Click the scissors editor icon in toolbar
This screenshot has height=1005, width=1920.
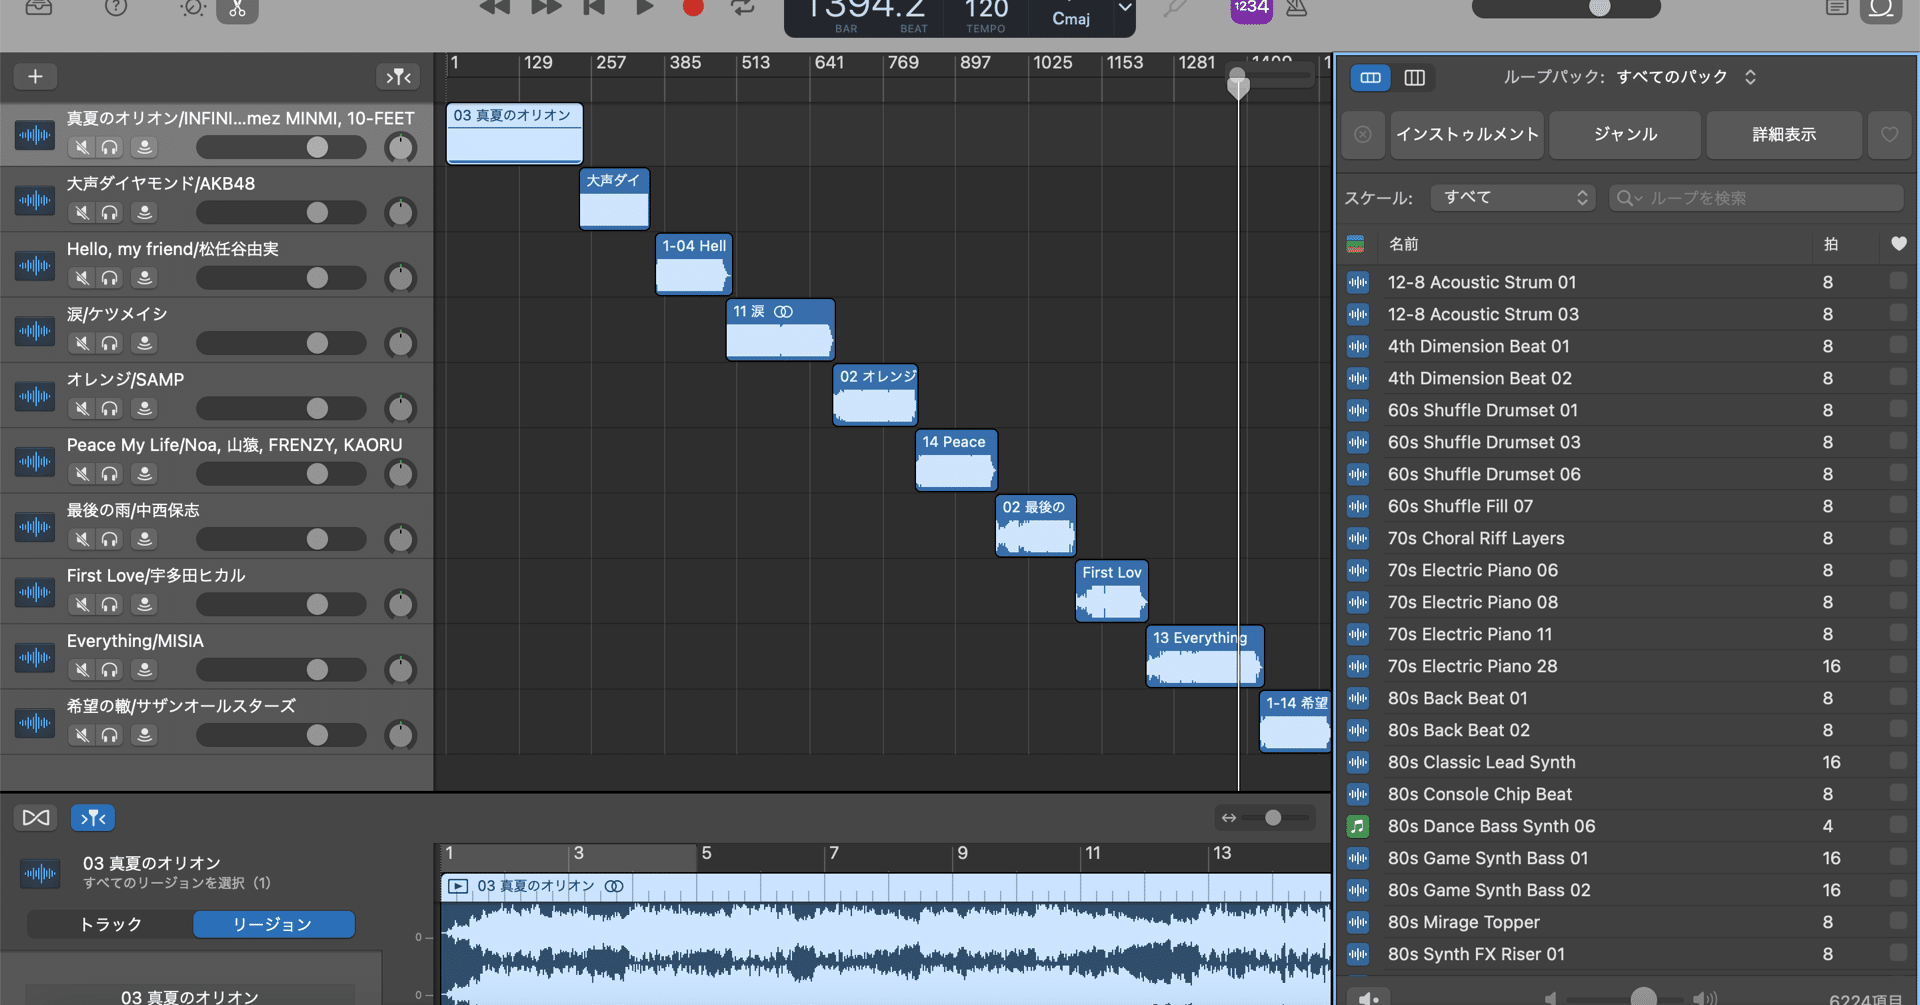[237, 10]
